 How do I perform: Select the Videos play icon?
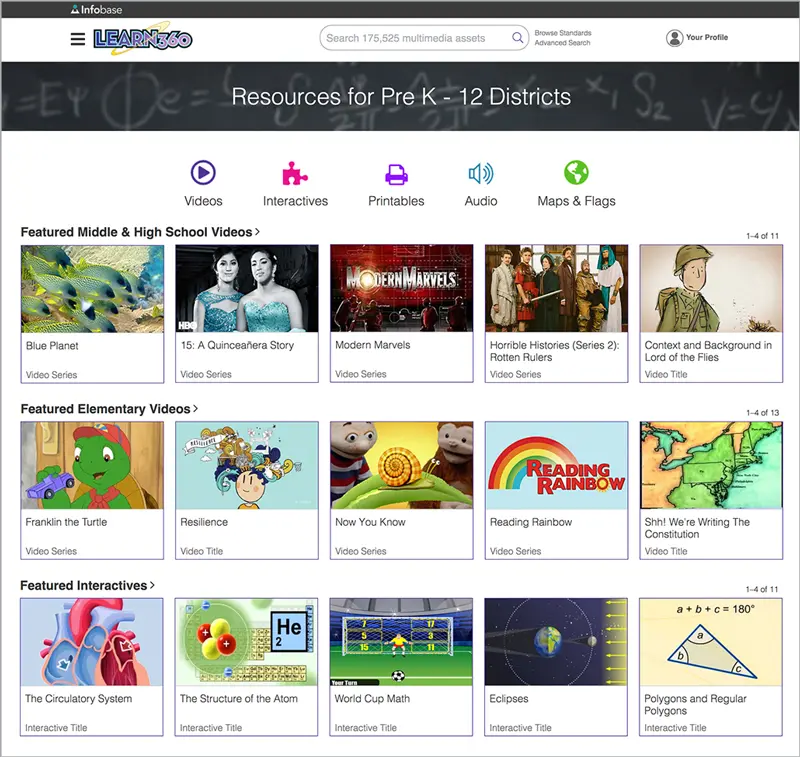[203, 173]
